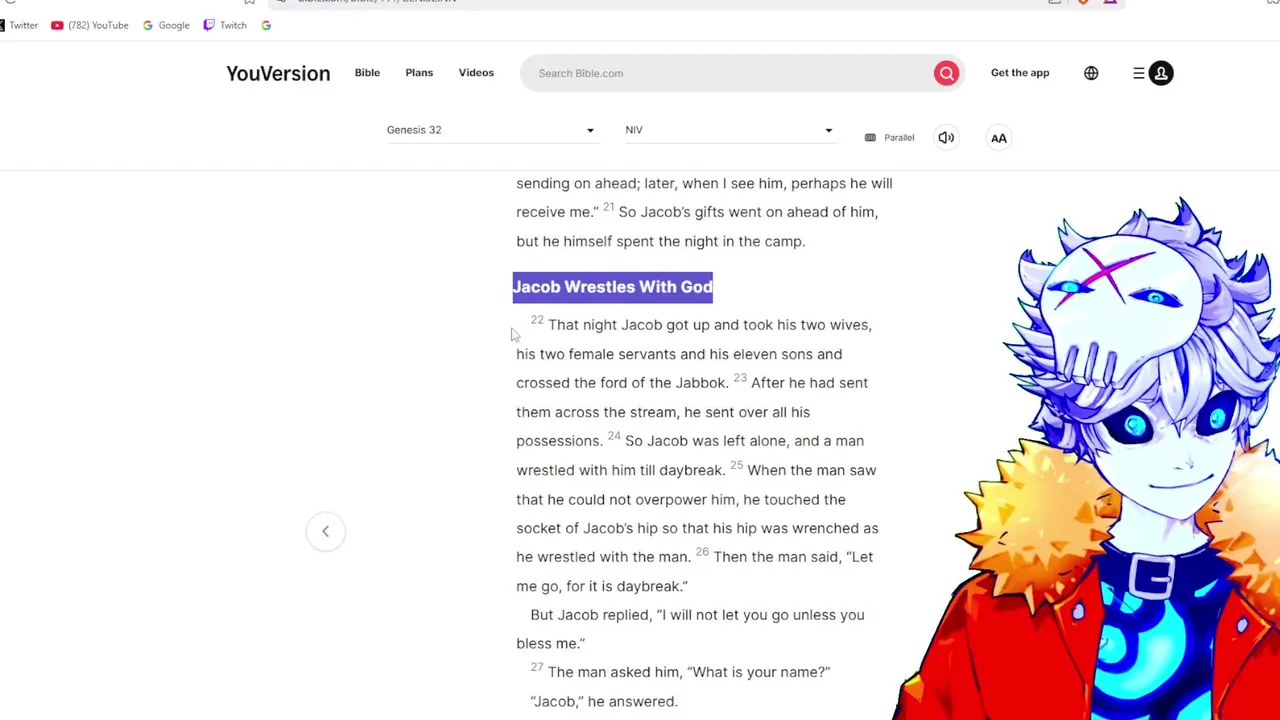This screenshot has width=1280, height=720.
Task: Open the hamburger menu icon
Action: point(1138,73)
